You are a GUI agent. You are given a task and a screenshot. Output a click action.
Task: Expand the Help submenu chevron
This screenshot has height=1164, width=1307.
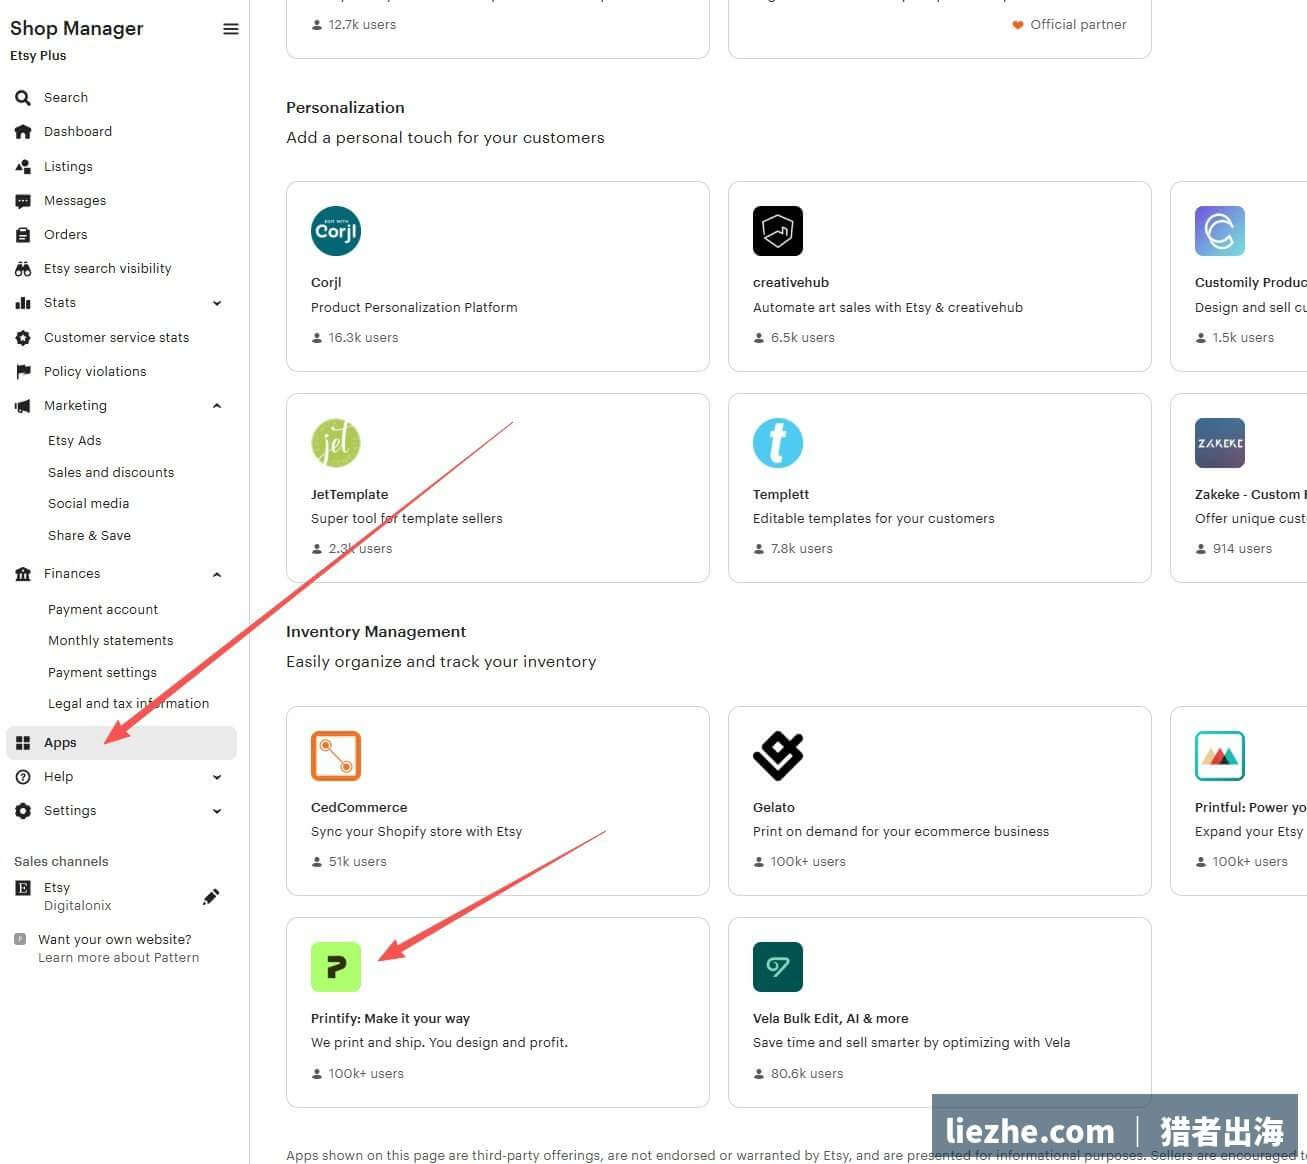click(217, 777)
